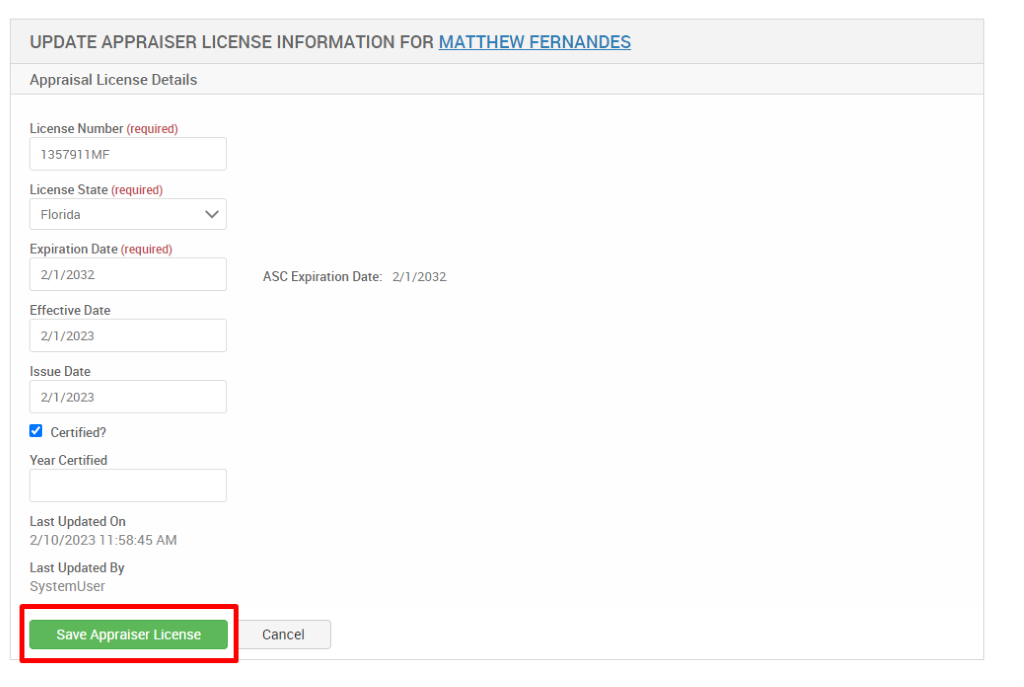This screenshot has width=1024, height=687.
Task: Focus the Expiration Date input showing 2/1/2032
Action: 127,274
